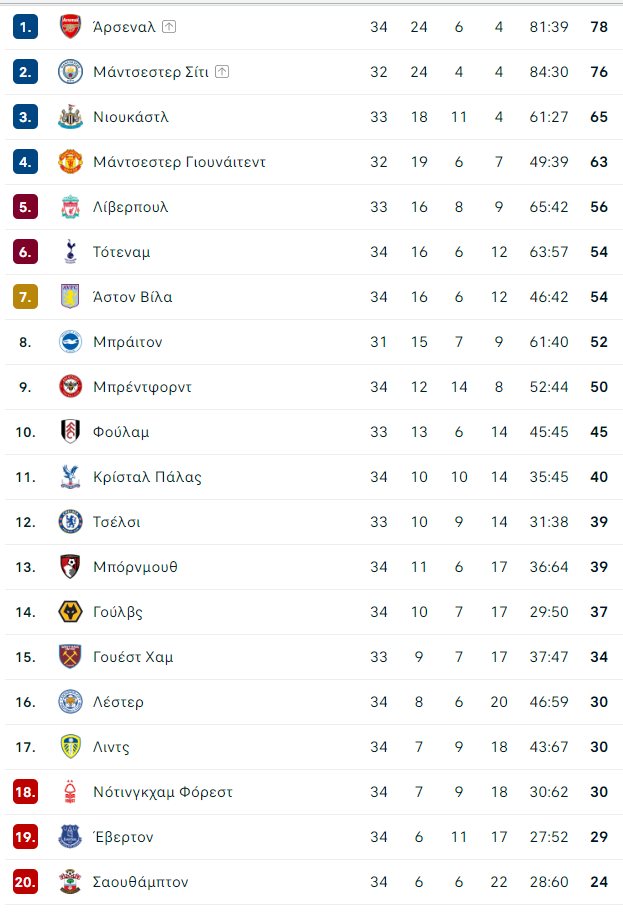
Task: Click the Manchester City club crest
Action: (70, 72)
